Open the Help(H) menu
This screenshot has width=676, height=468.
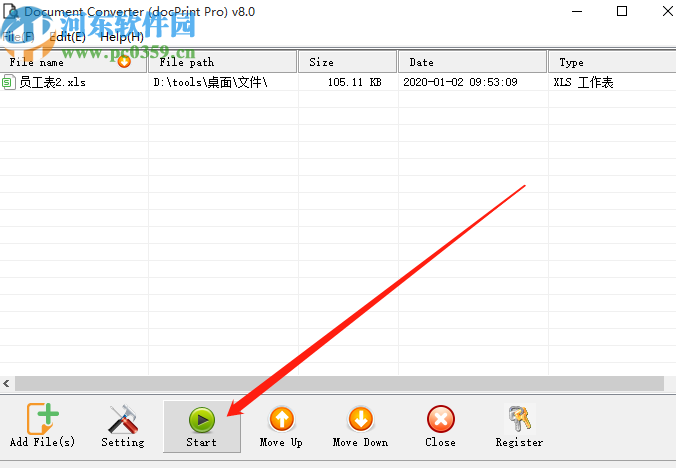click(121, 37)
